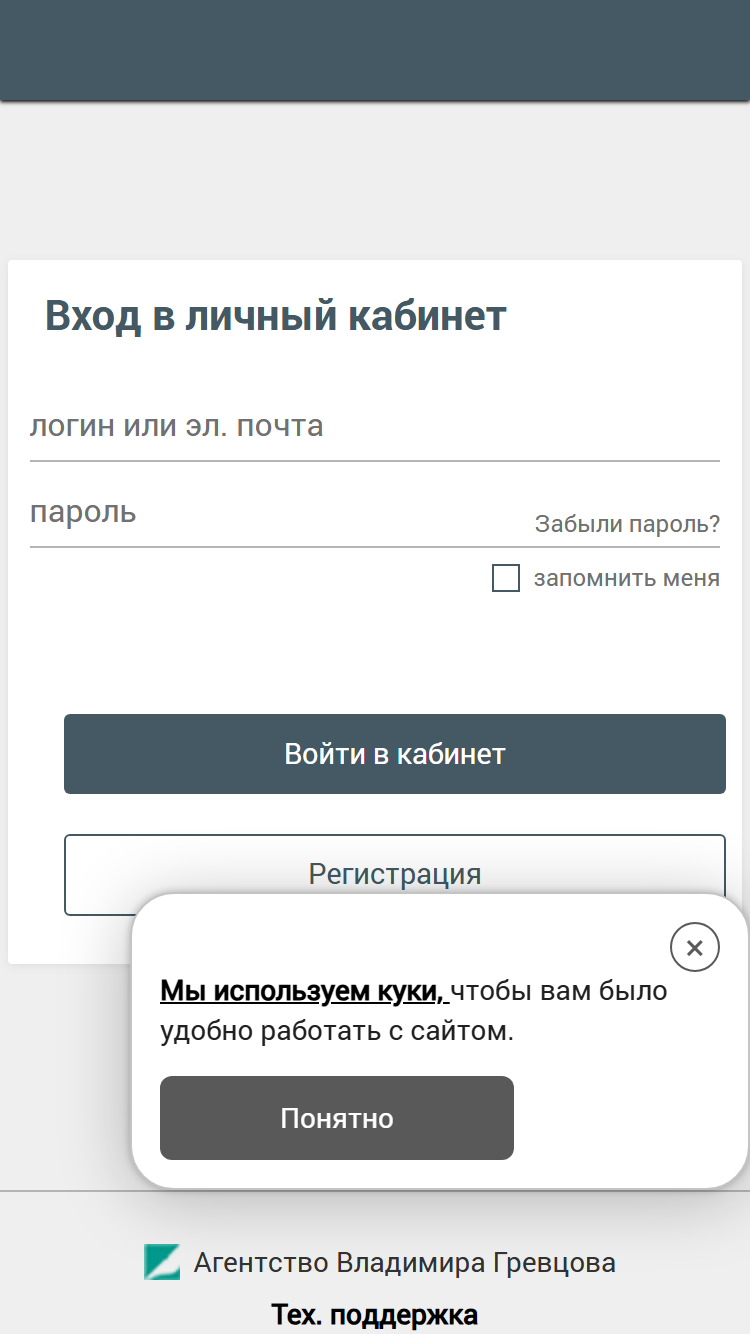Focus the «логин или эл. почта» field
This screenshot has width=750, height=1334.
pos(375,428)
